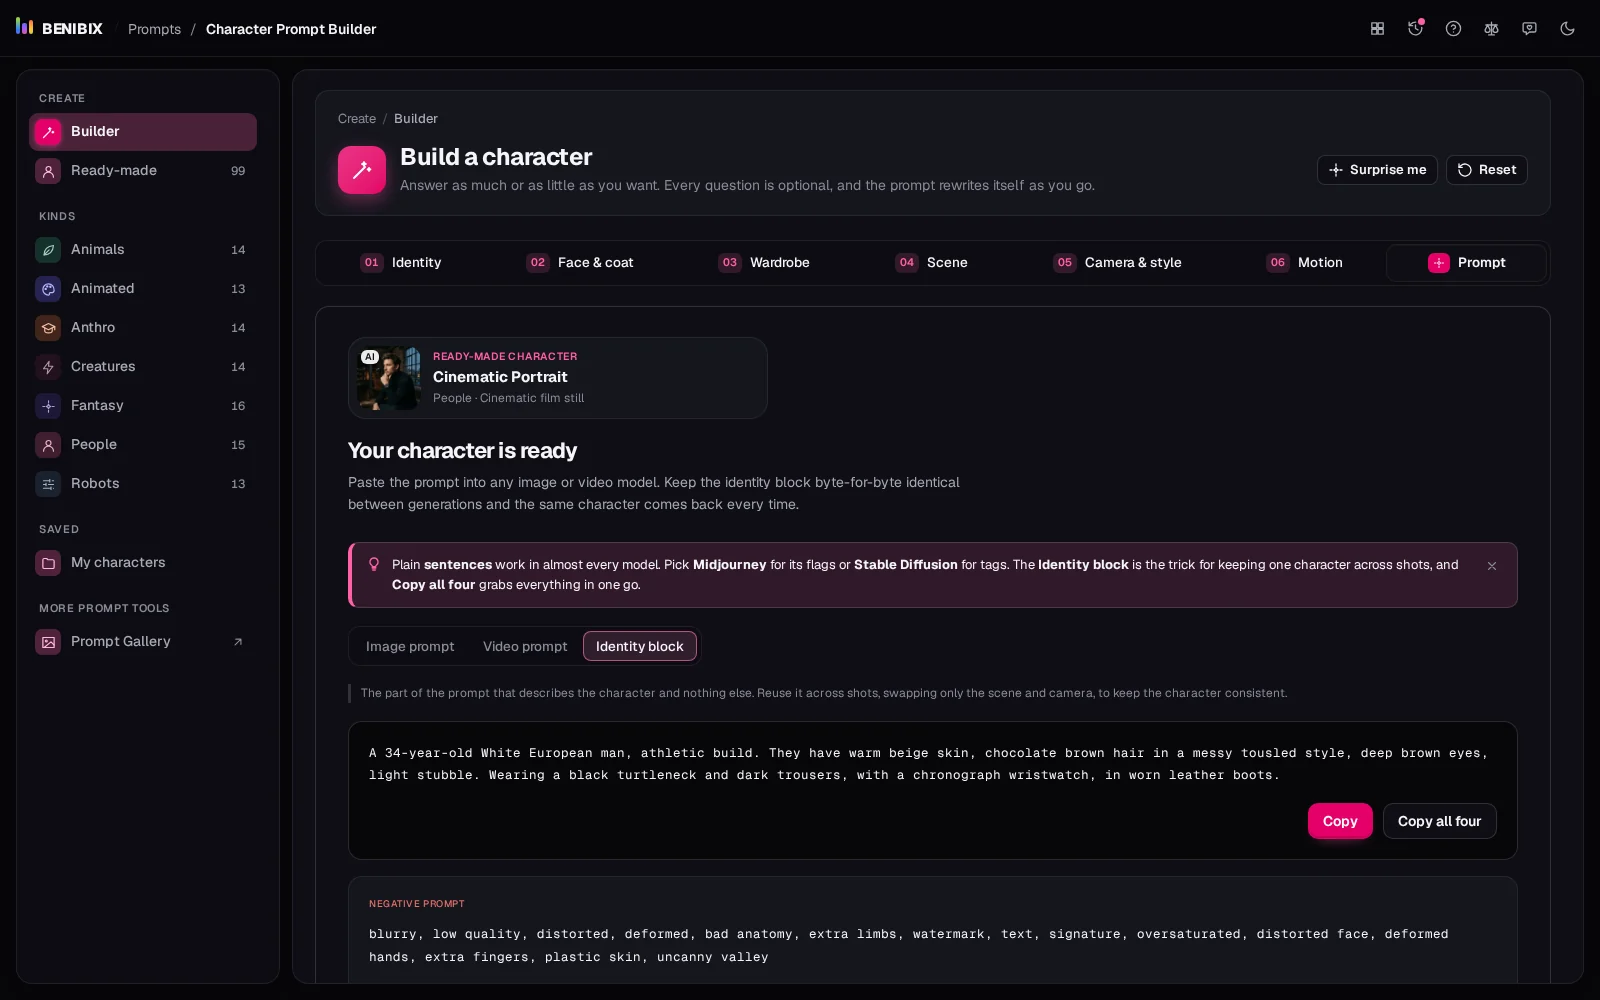The width and height of the screenshot is (1600, 1000).
Task: Go to step 04 Scene
Action: coord(931,263)
